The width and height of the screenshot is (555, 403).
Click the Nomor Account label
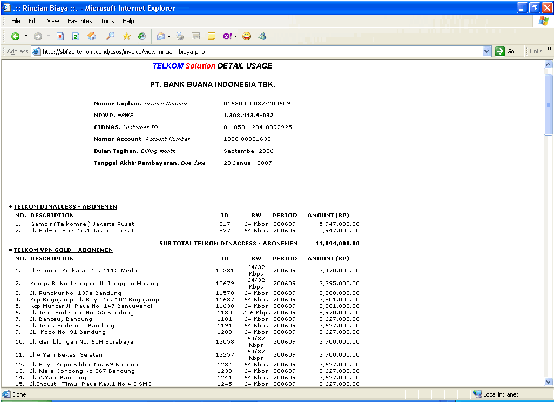[117, 139]
